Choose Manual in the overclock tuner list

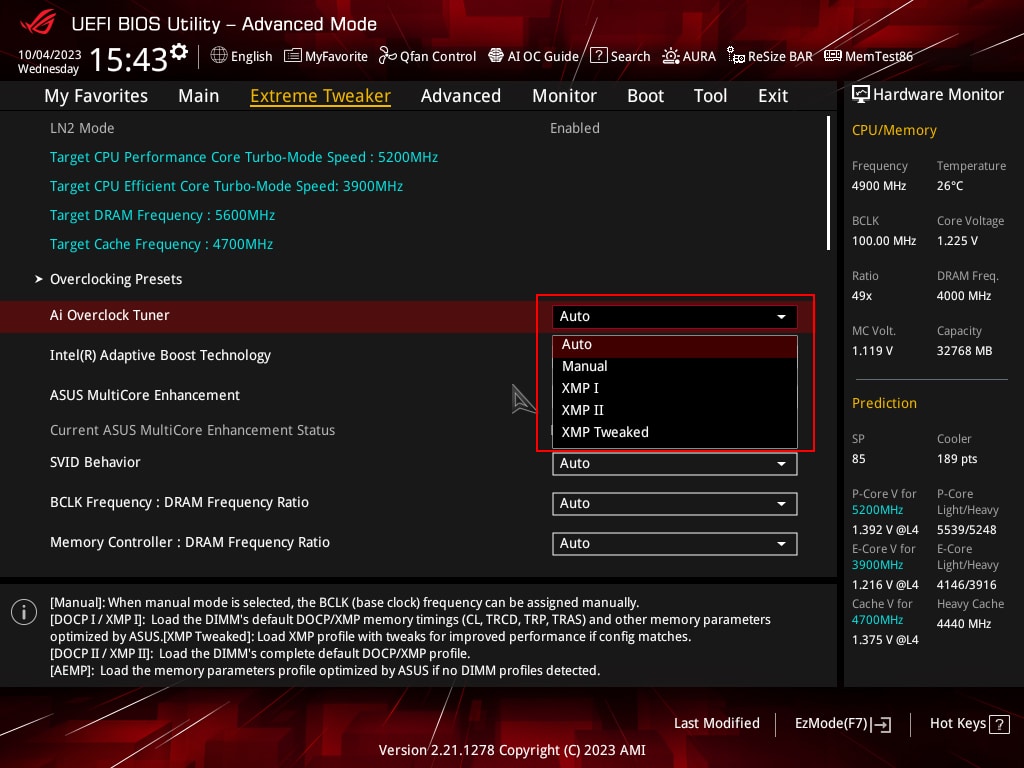pyautogui.click(x=675, y=366)
